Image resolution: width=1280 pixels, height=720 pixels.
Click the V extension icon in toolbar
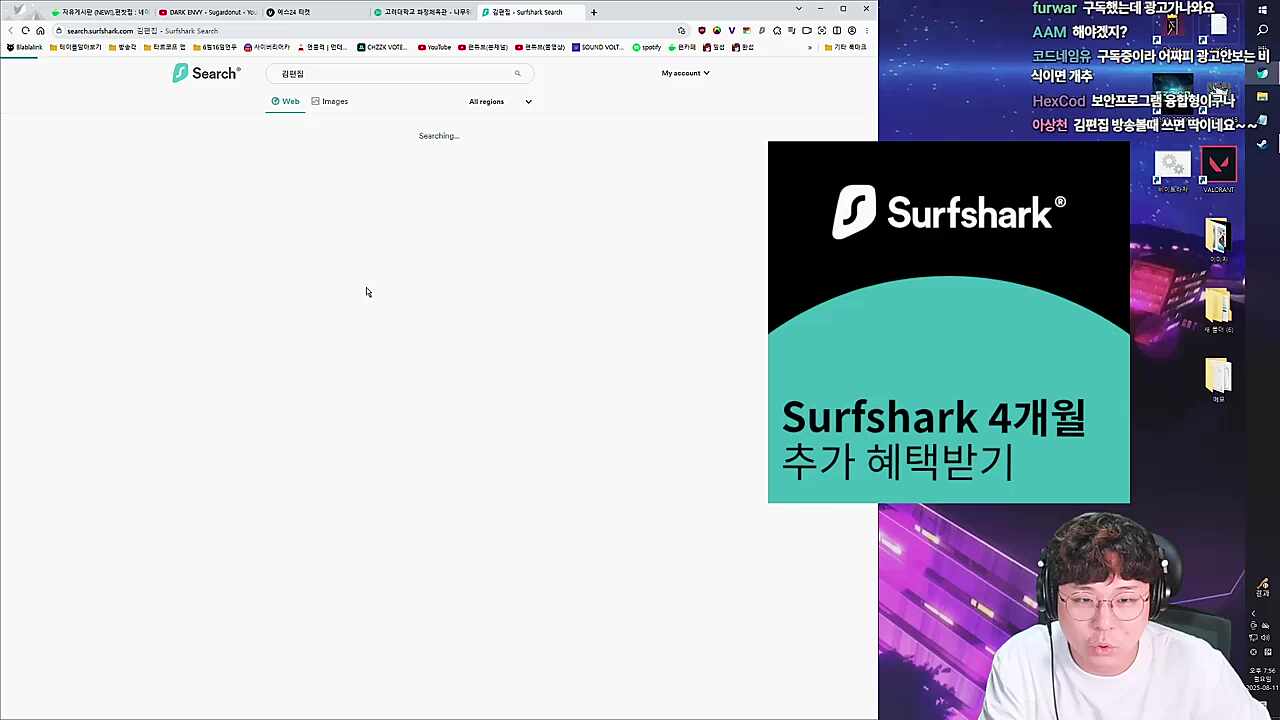pos(732,31)
